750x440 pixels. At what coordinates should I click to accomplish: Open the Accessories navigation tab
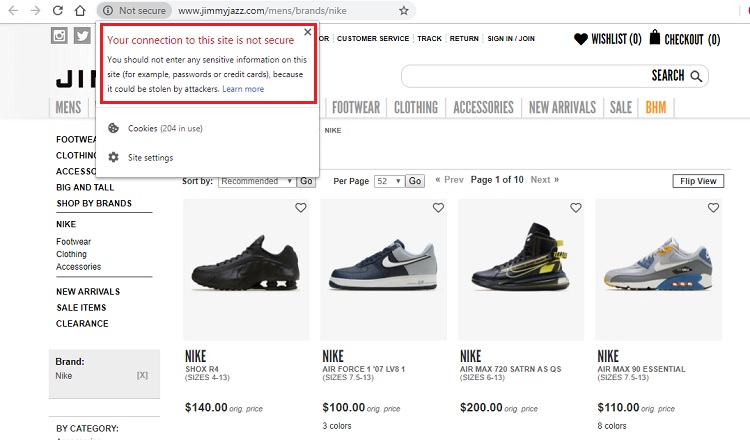pos(483,107)
